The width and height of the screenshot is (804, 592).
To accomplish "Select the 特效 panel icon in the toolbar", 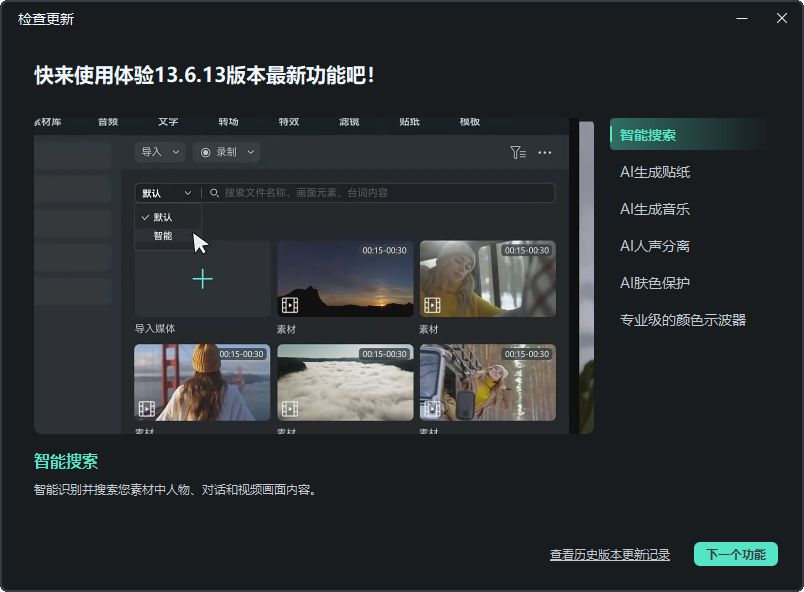I will click(x=291, y=121).
